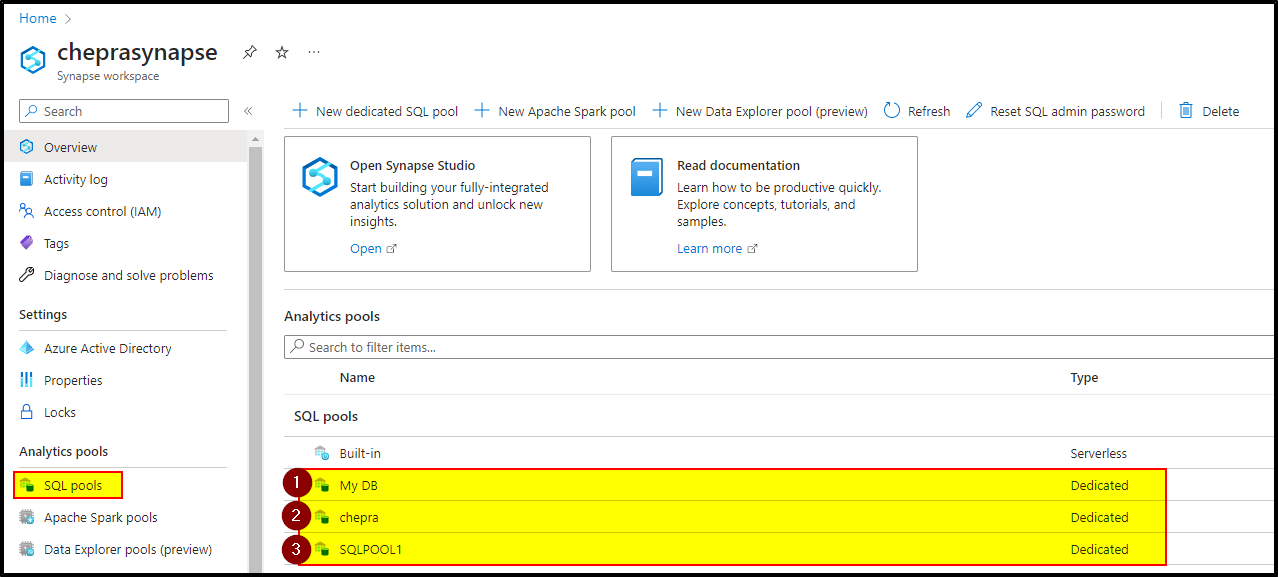Click the cheprasynapse workspace logo icon
The width and height of the screenshot is (1278, 577).
[33, 60]
